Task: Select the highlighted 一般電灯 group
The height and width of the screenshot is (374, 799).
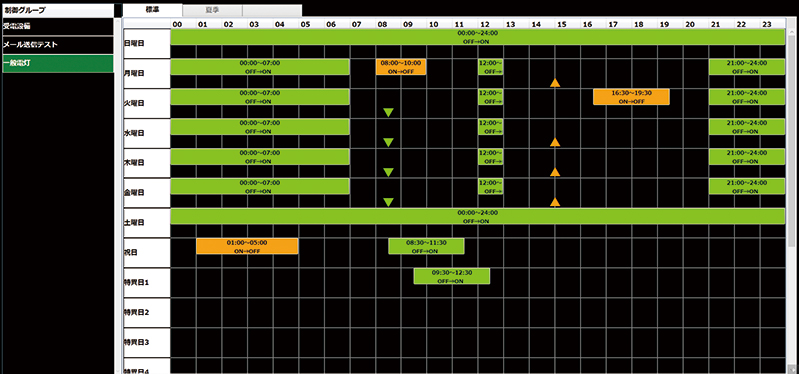Action: click(x=58, y=63)
